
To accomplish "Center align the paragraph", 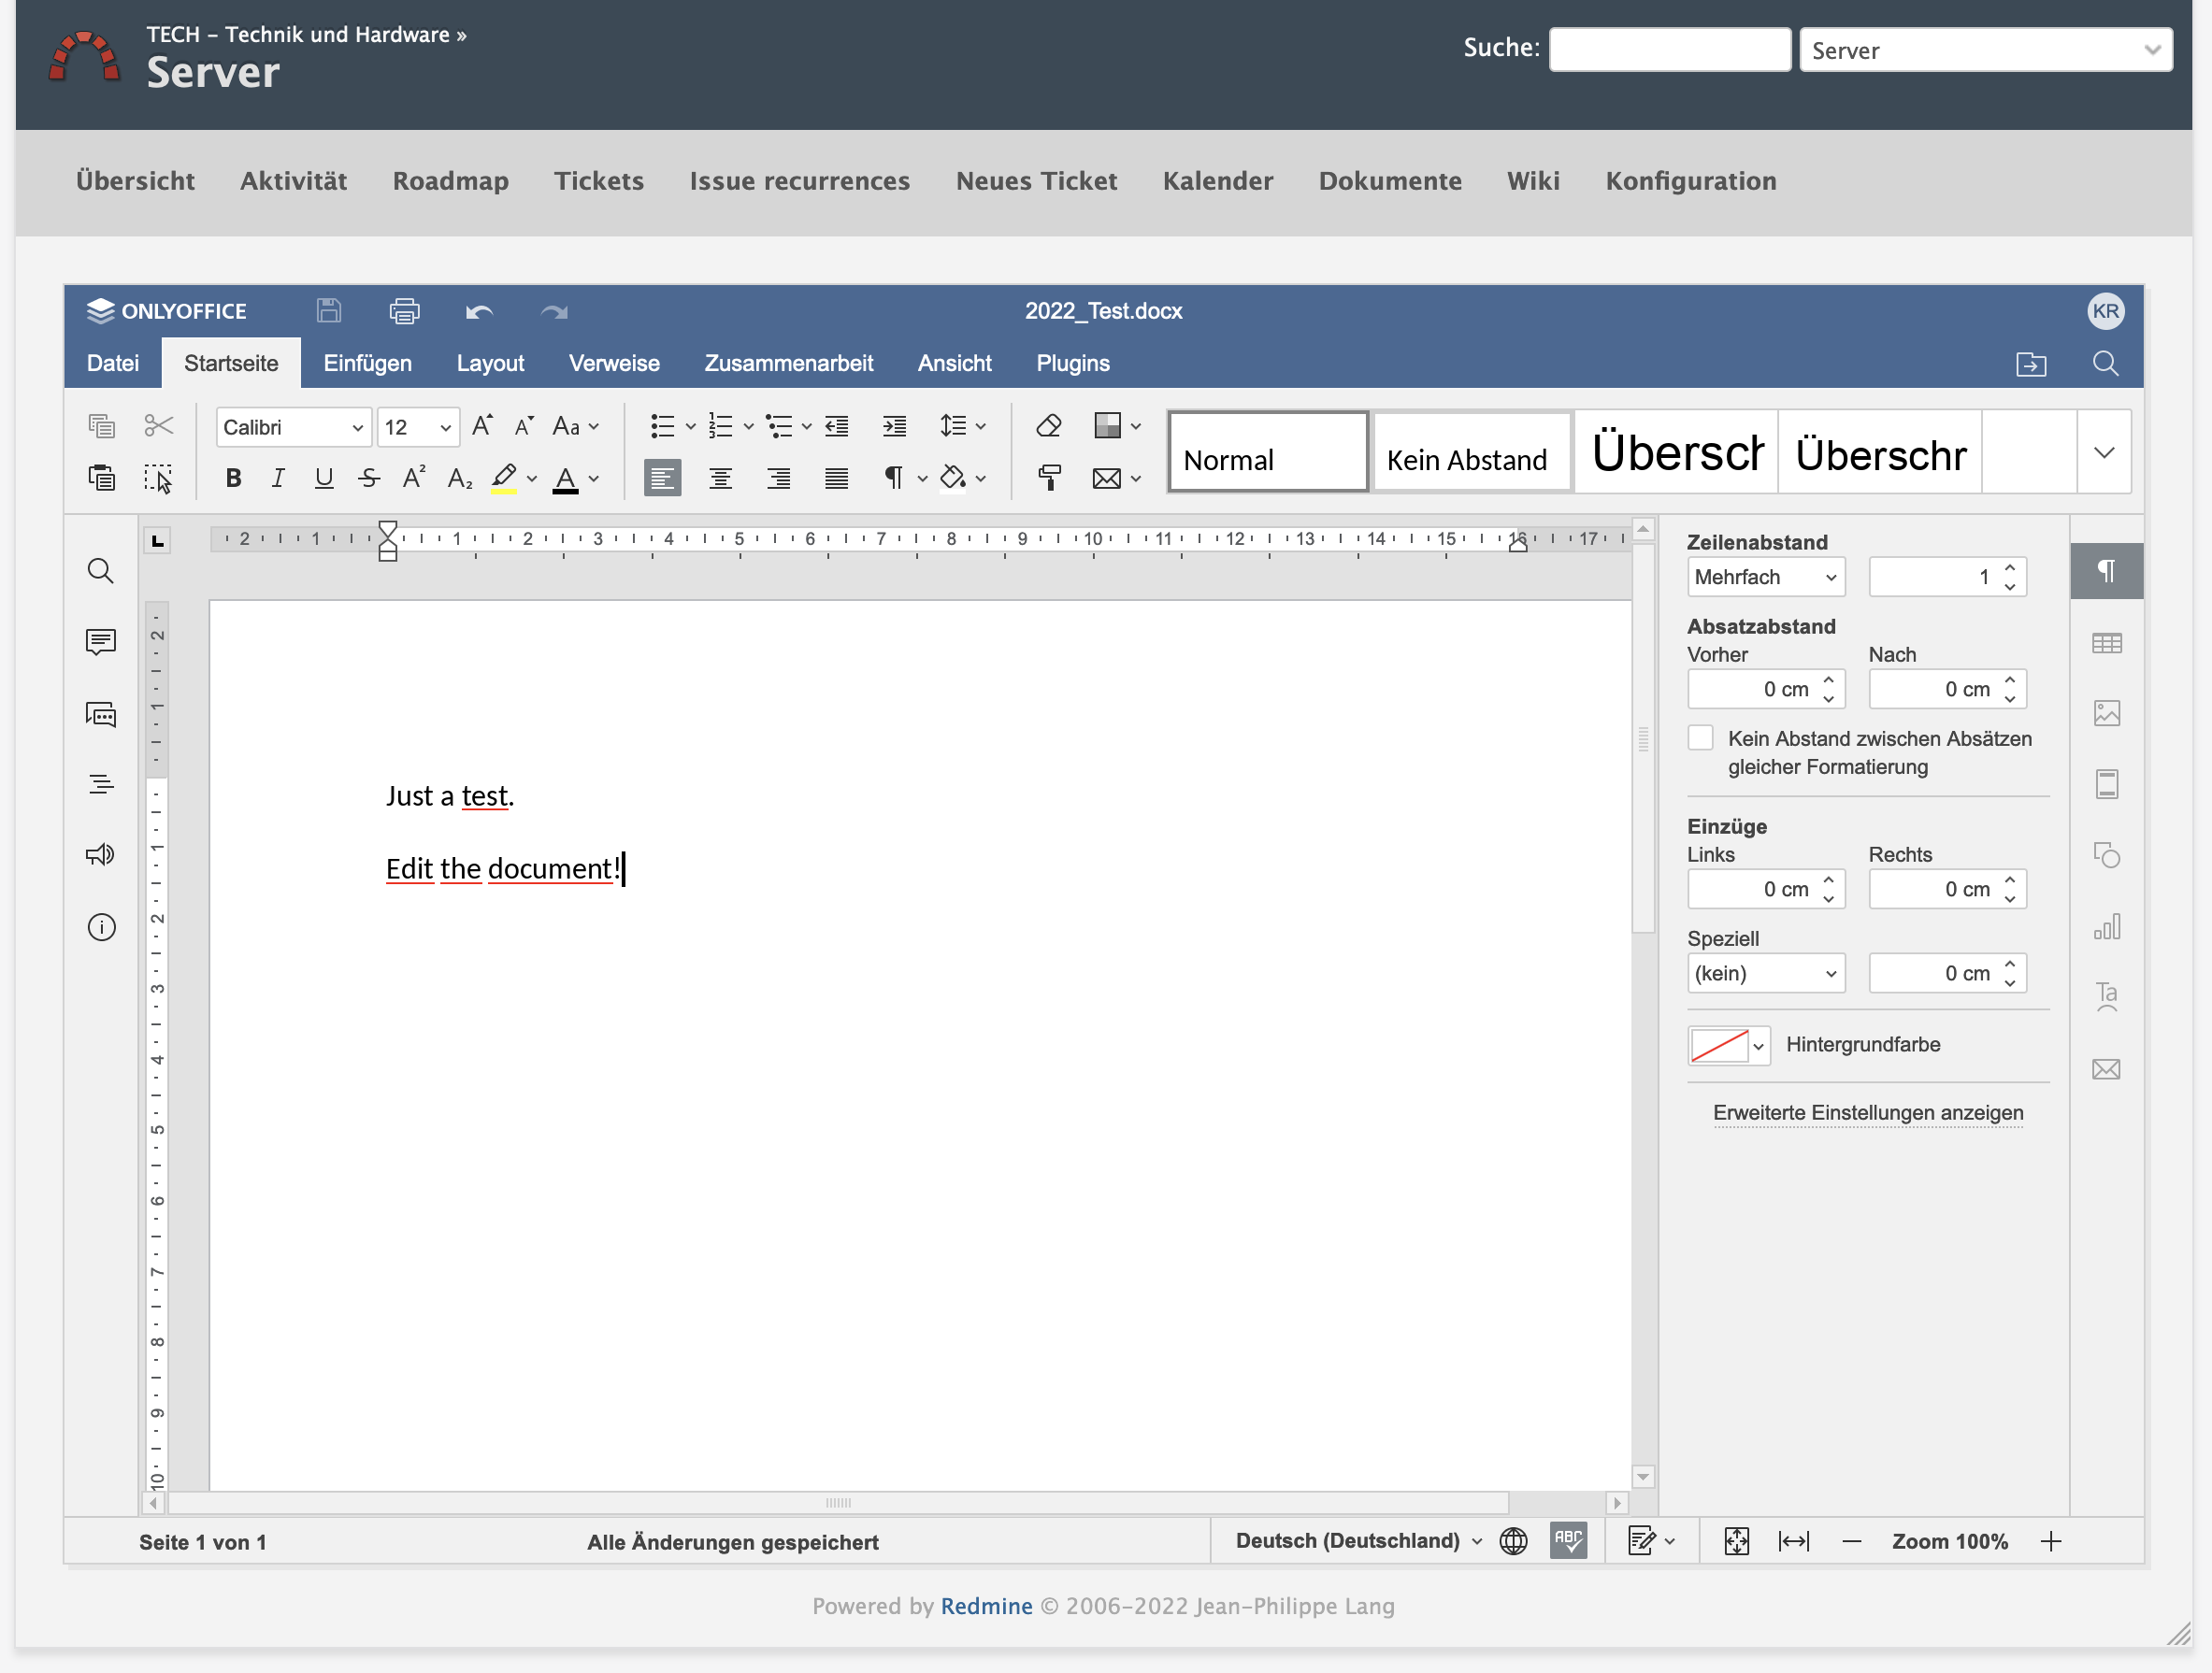I will [720, 478].
